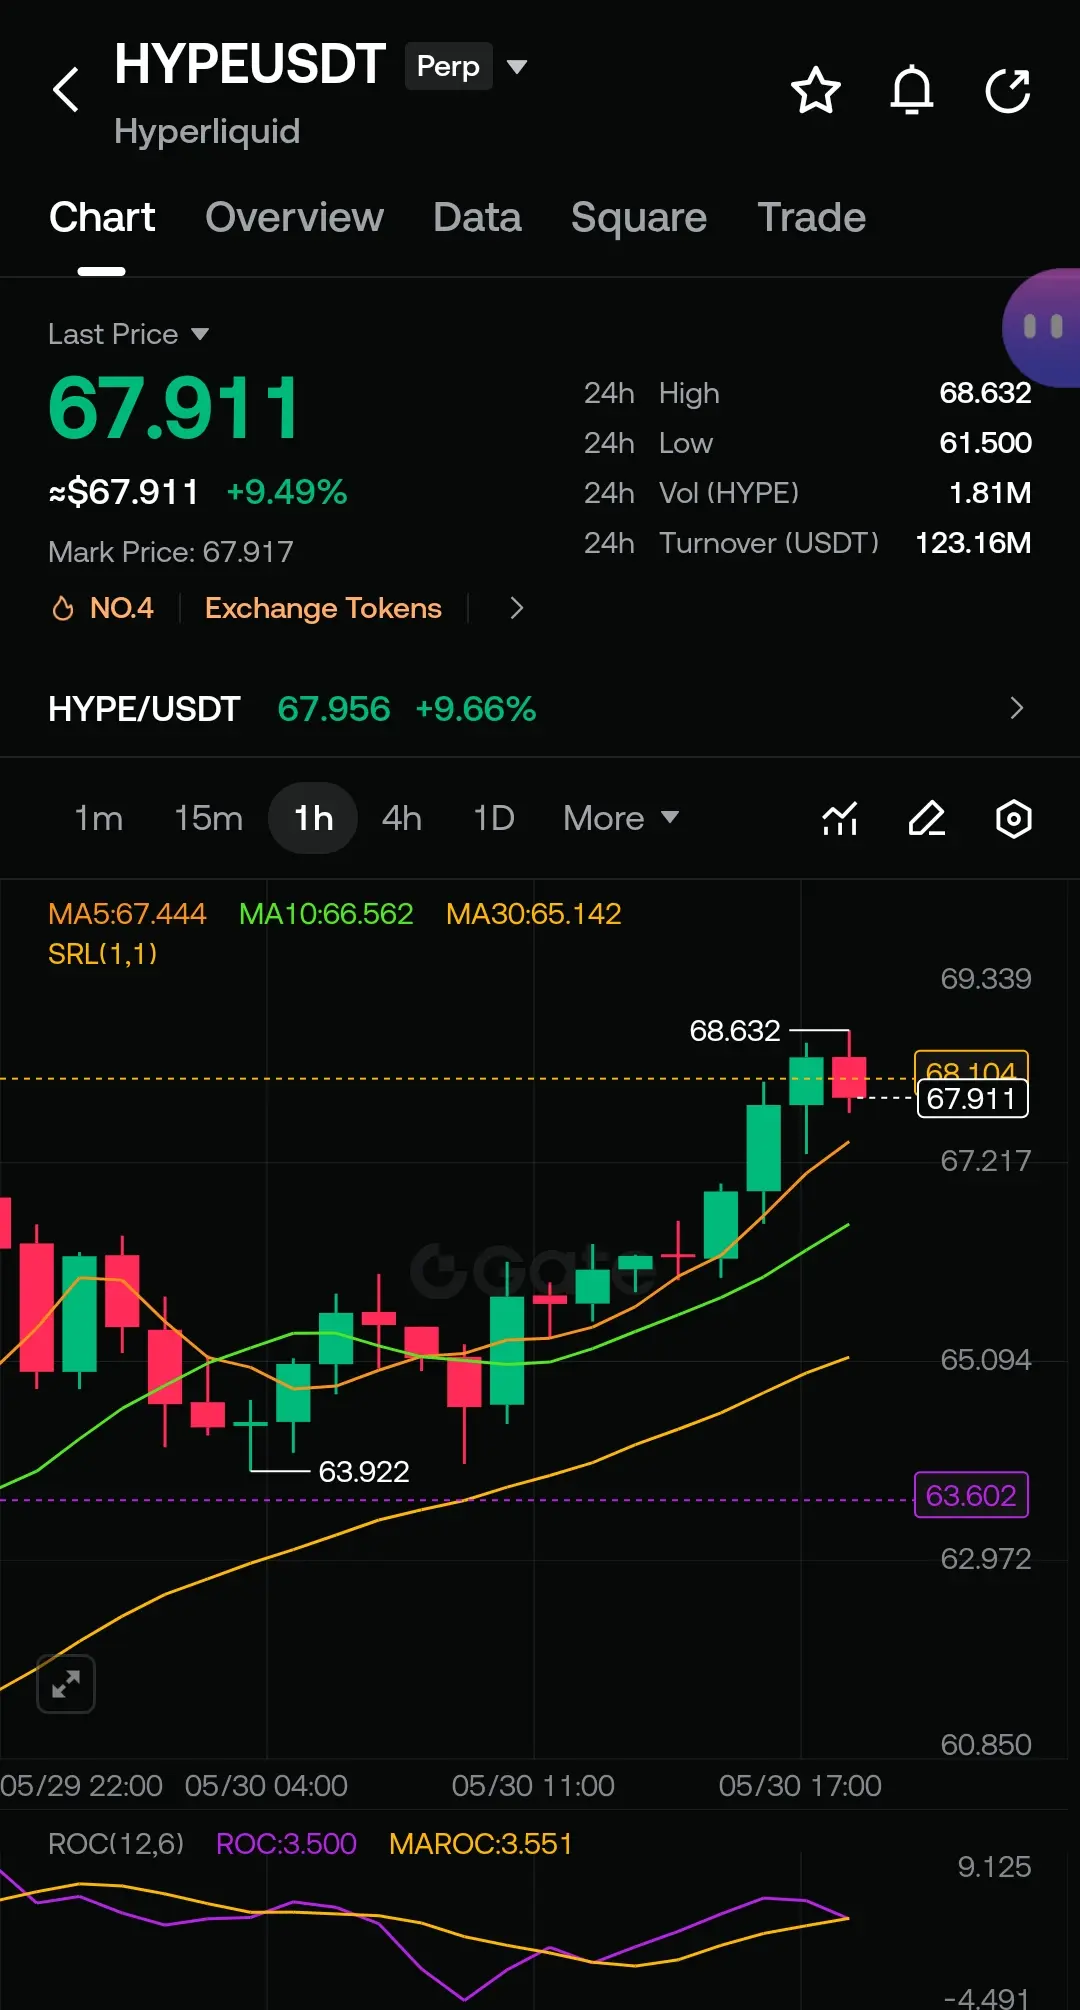Open the Exchange Tokens category link

(323, 608)
